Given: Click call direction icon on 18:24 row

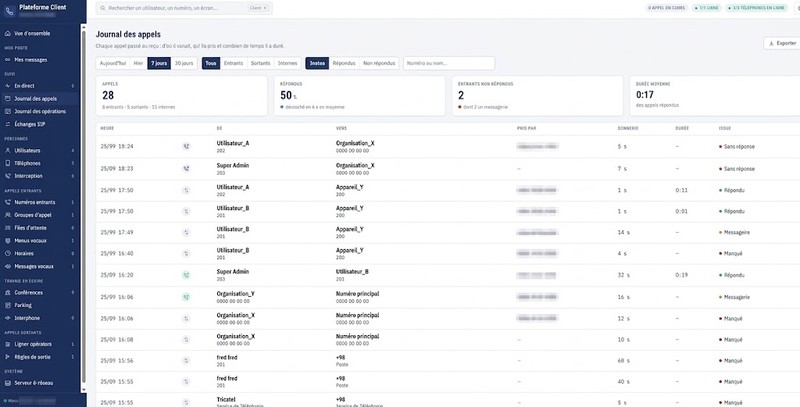Looking at the screenshot, I should tap(186, 146).
